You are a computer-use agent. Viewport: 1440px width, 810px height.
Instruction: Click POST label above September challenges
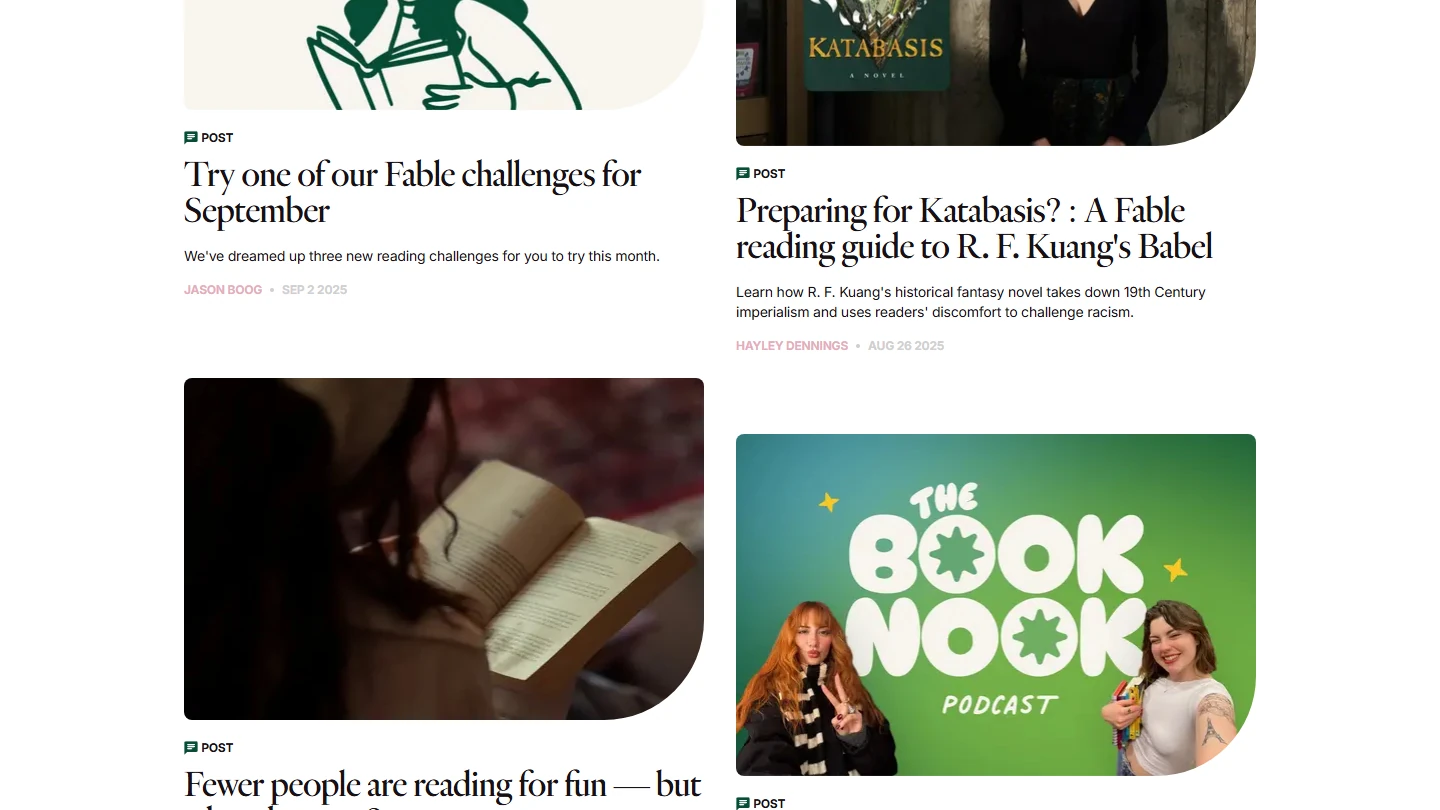click(217, 138)
